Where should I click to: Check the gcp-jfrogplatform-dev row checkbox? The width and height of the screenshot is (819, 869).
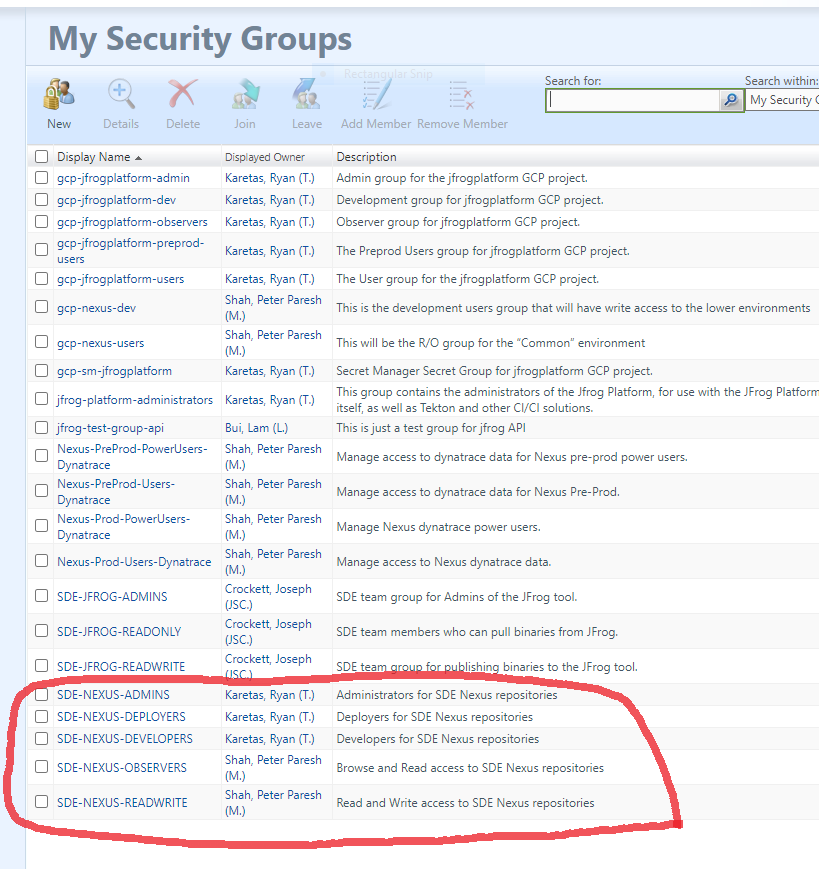click(42, 200)
